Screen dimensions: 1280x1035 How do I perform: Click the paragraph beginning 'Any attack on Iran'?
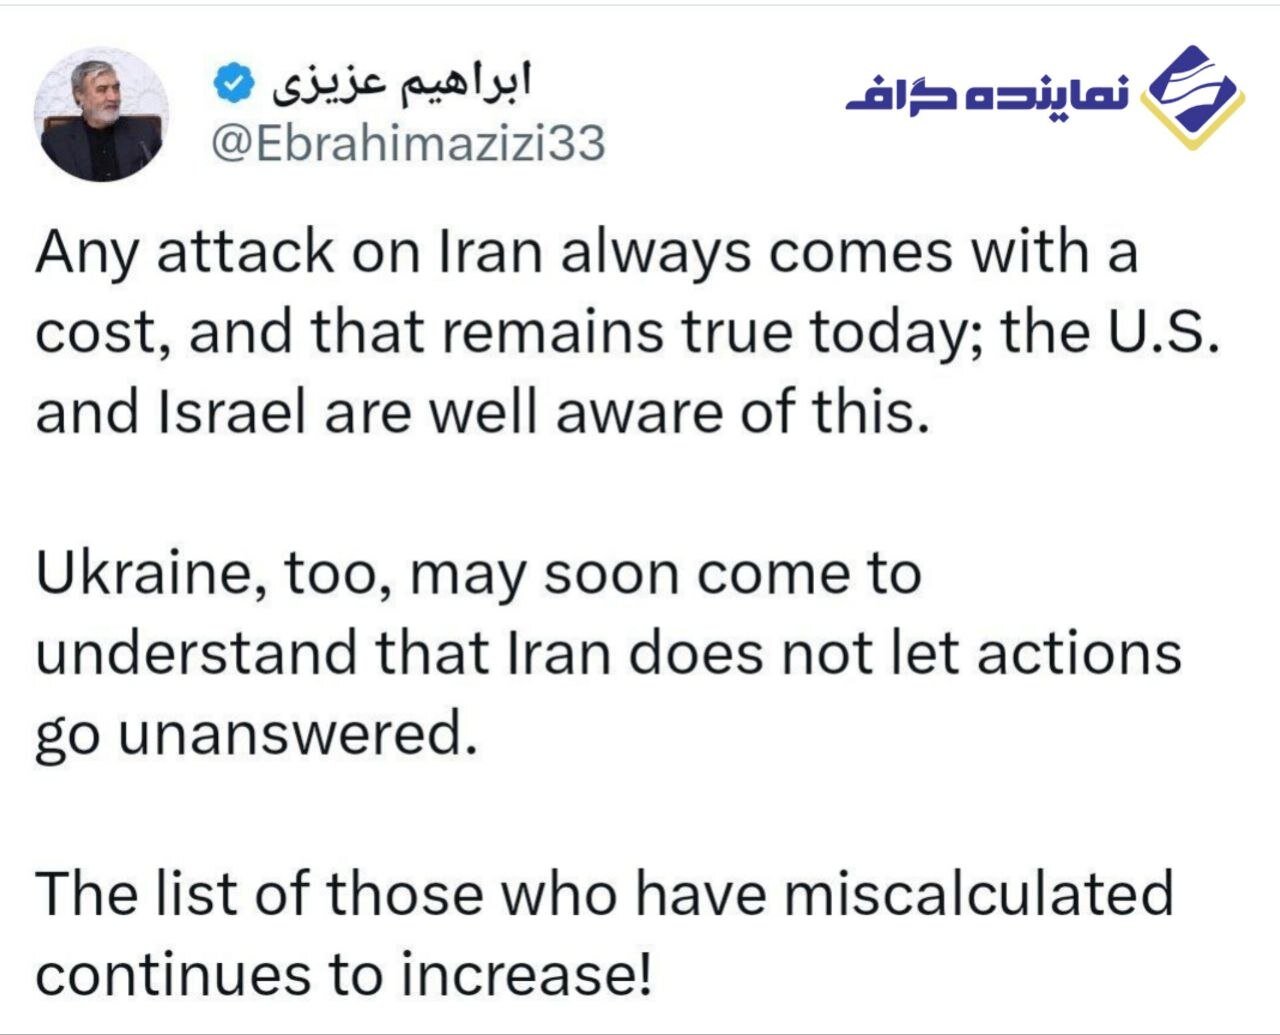click(x=628, y=332)
